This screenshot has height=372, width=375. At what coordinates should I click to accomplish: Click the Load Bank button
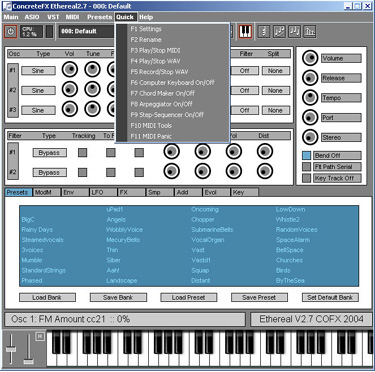click(47, 297)
